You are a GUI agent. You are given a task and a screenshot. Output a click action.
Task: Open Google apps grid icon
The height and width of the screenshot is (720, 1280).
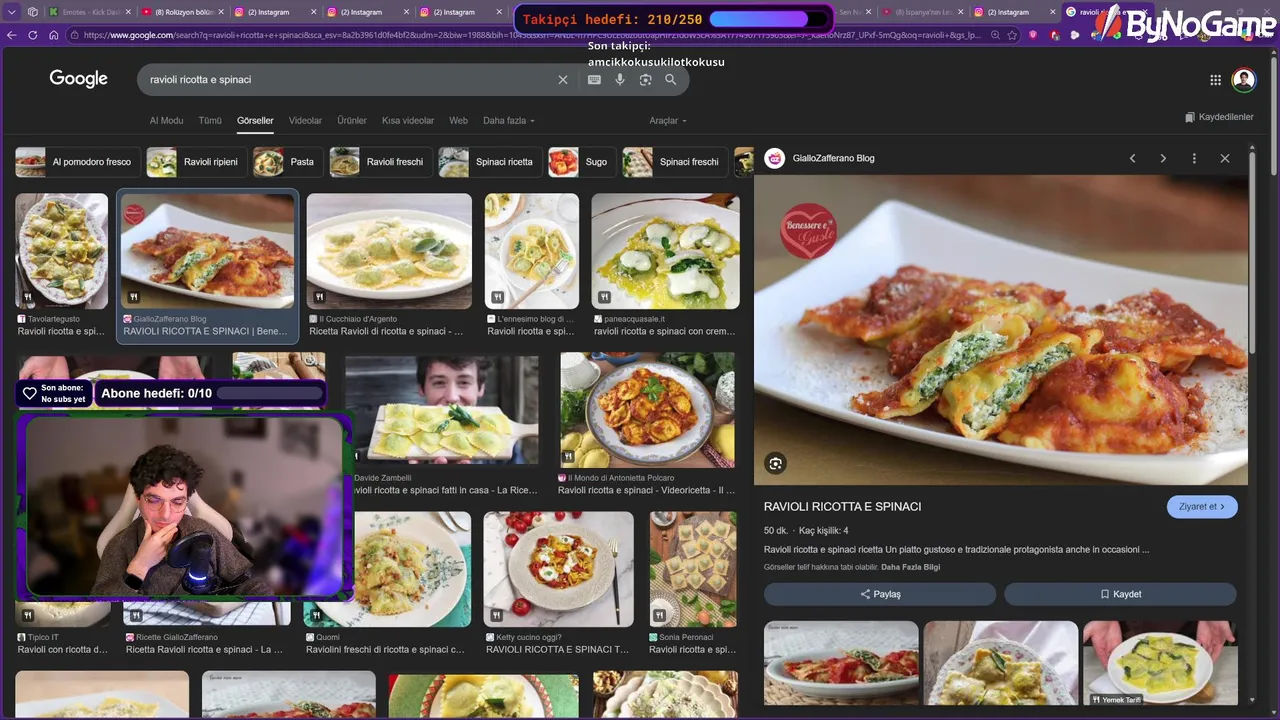point(1215,80)
